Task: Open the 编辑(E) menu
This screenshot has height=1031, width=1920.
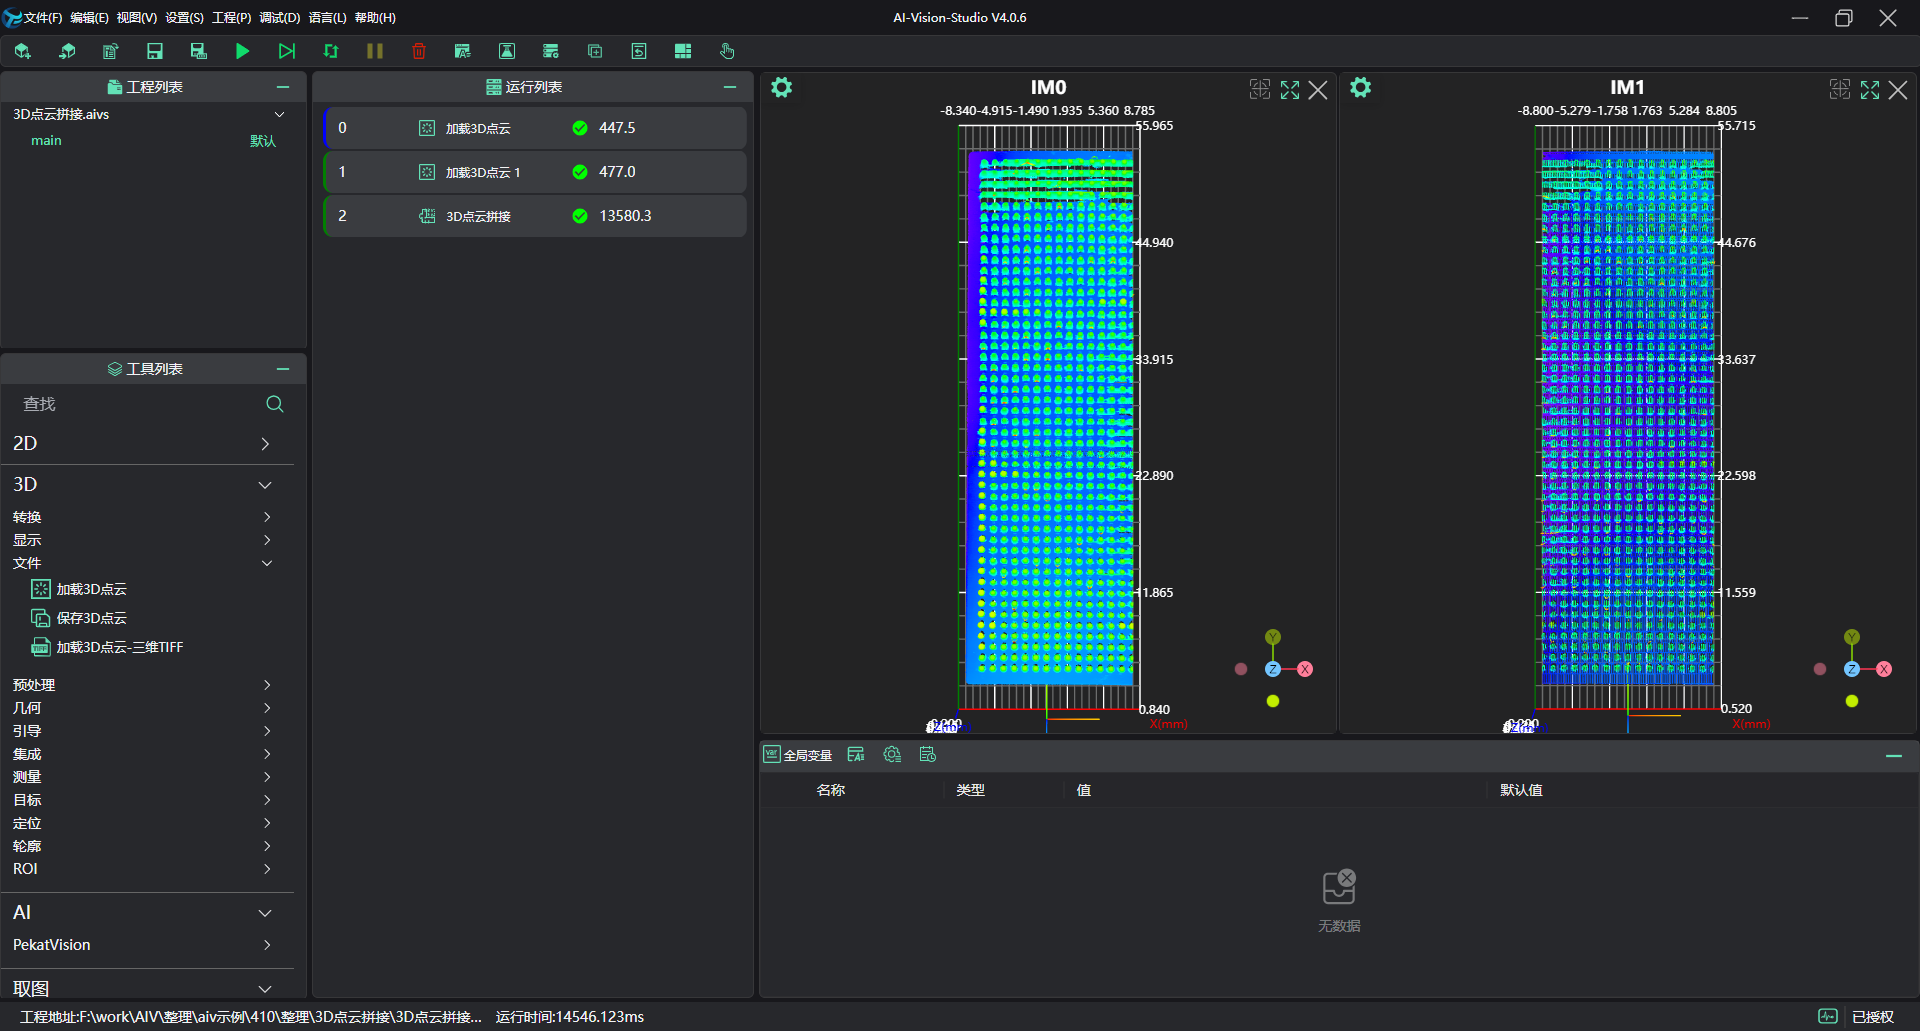Action: pyautogui.click(x=90, y=18)
